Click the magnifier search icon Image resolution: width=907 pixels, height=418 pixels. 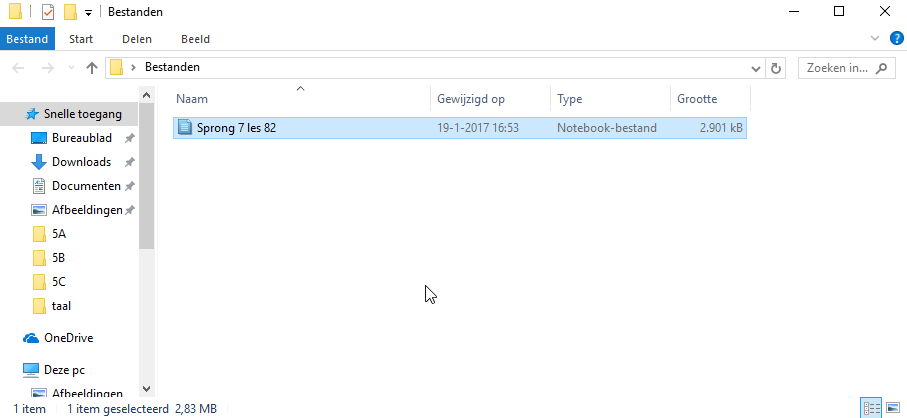tap(882, 68)
